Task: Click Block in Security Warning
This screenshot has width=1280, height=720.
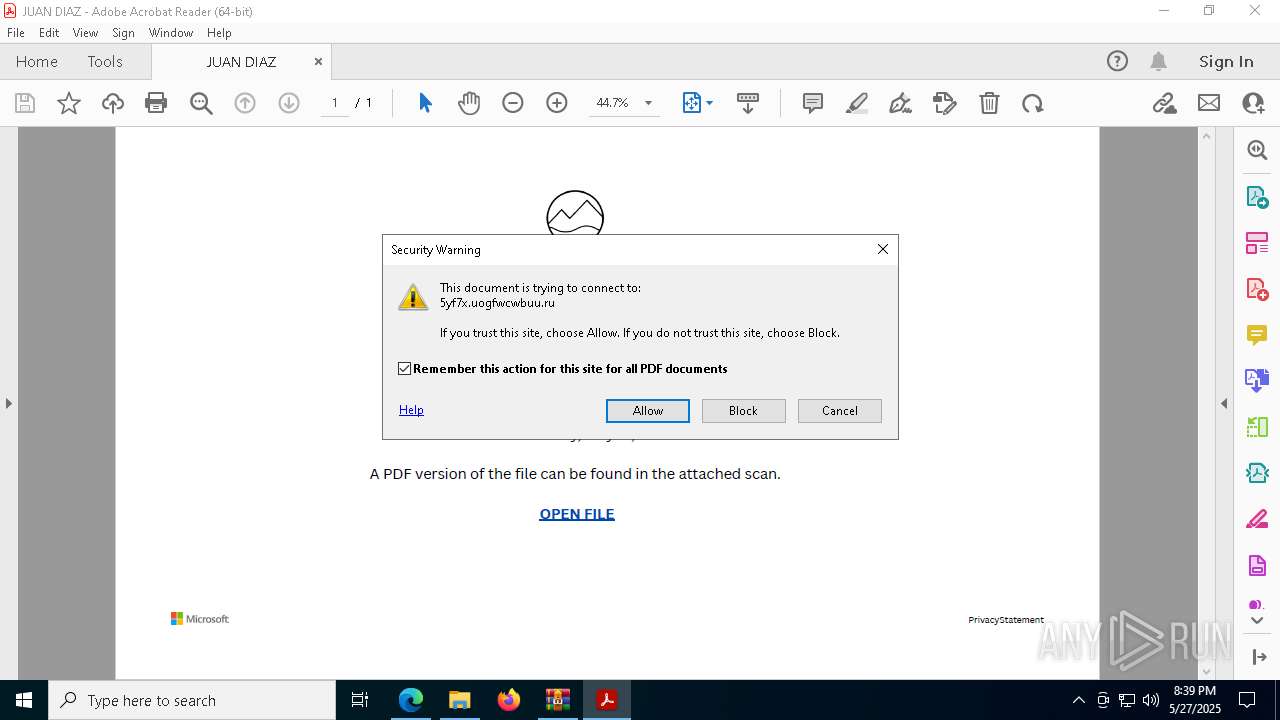Action: (x=744, y=411)
